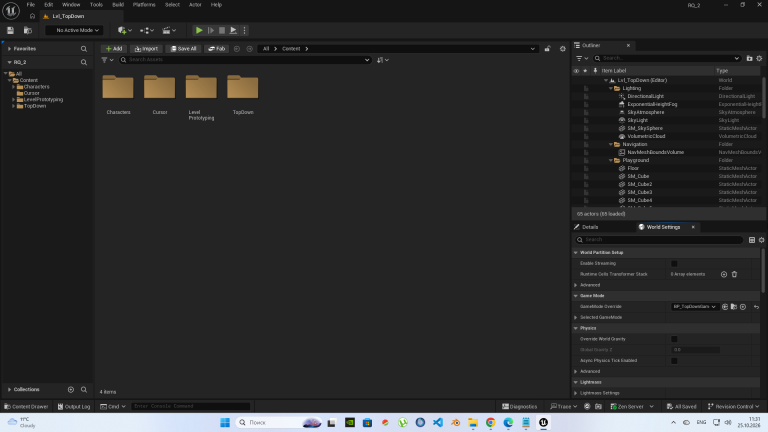Lock the content browser with padlock icon
768x432 pixels.
coord(548,48)
